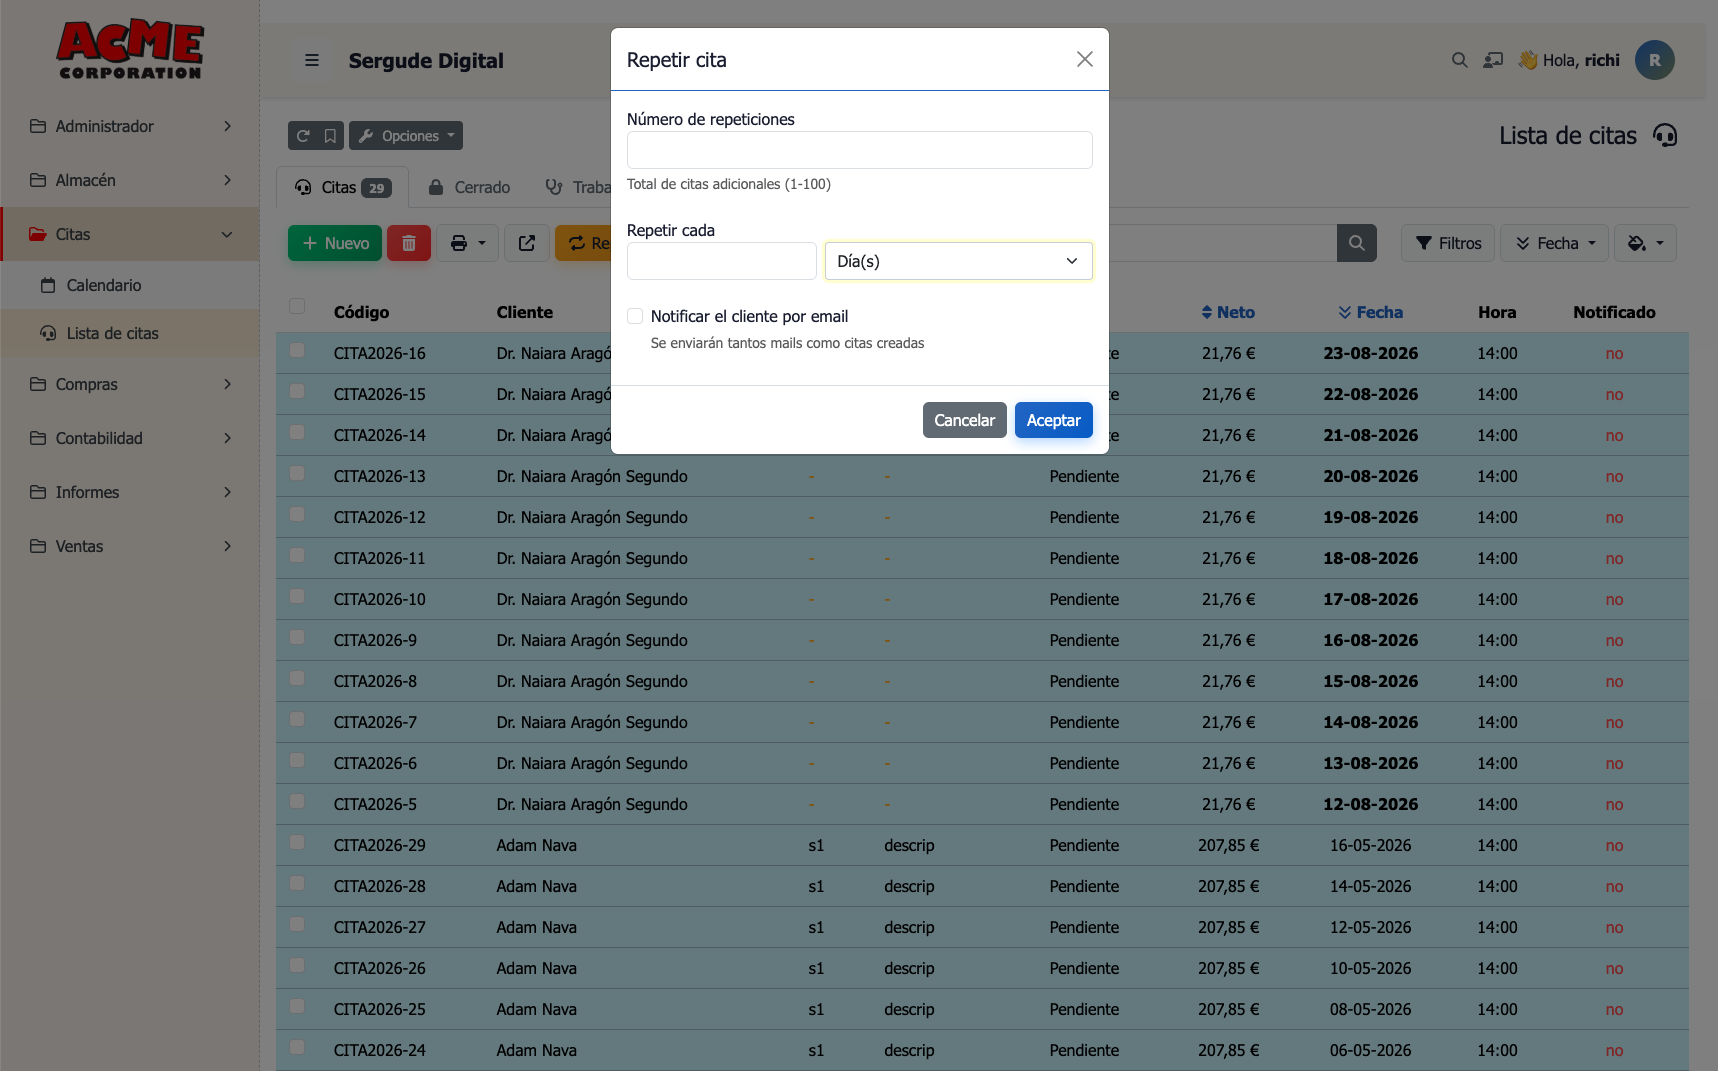The width and height of the screenshot is (1718, 1071).
Task: Open the Filtros button
Action: [1448, 243]
